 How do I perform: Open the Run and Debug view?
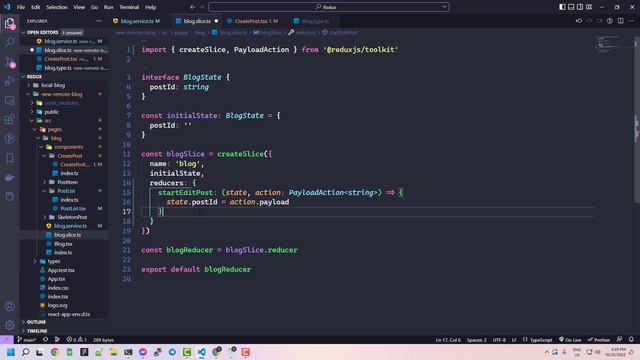coord(9,81)
